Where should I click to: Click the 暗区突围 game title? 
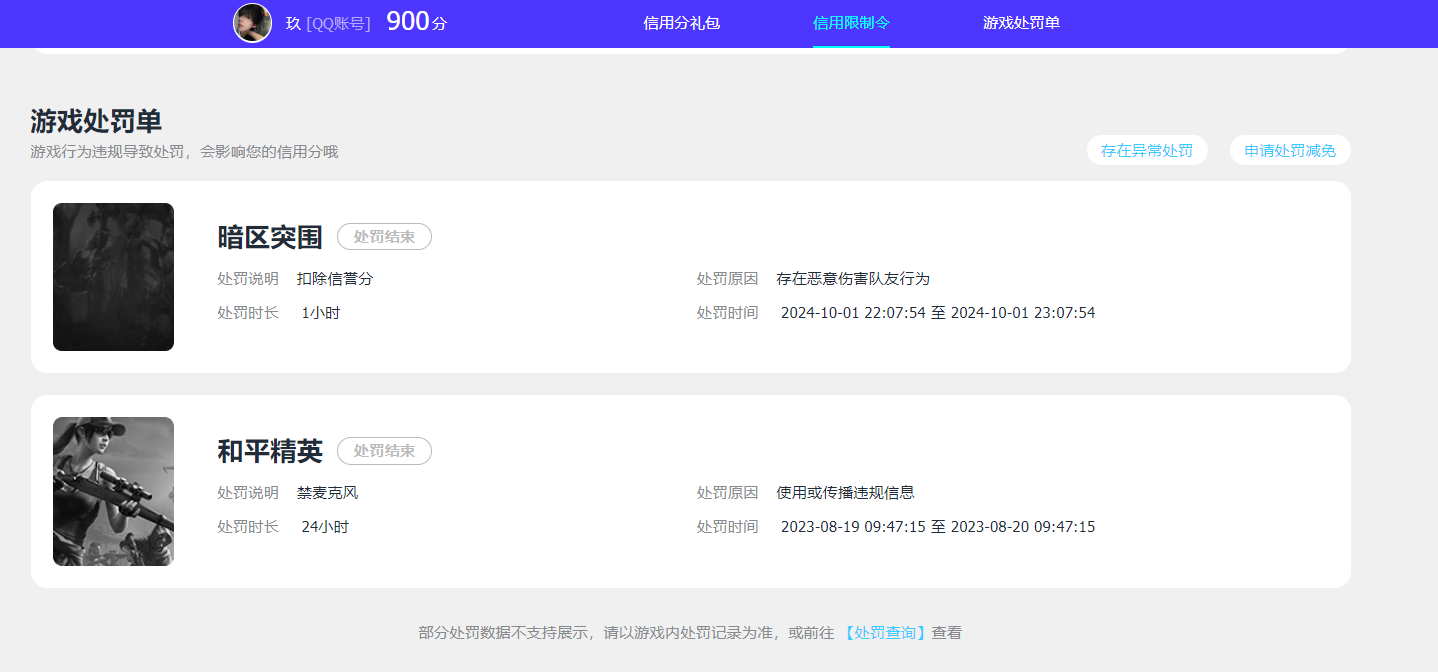pos(270,237)
